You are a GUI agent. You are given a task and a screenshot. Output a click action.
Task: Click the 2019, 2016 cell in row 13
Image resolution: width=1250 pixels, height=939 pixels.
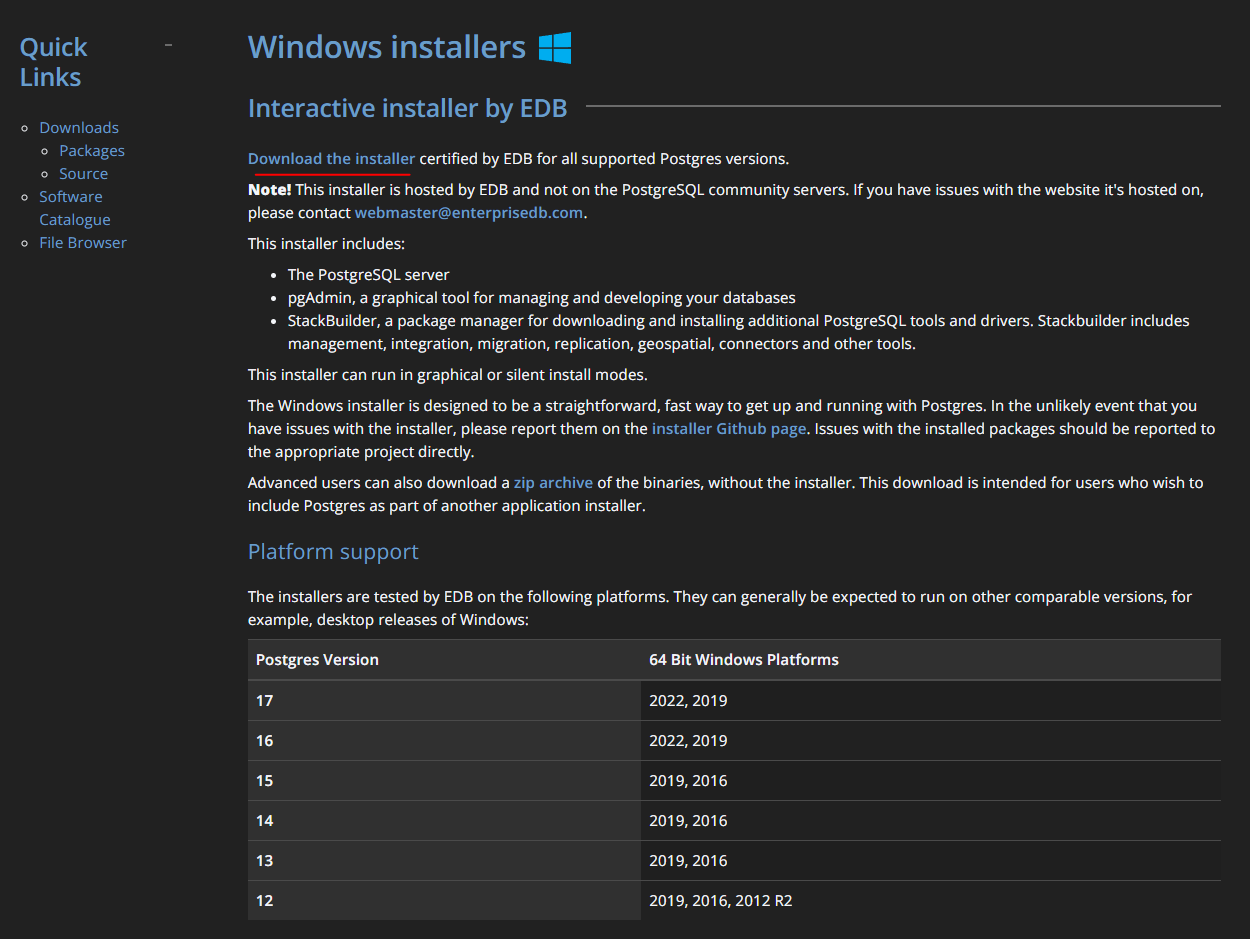(931, 861)
